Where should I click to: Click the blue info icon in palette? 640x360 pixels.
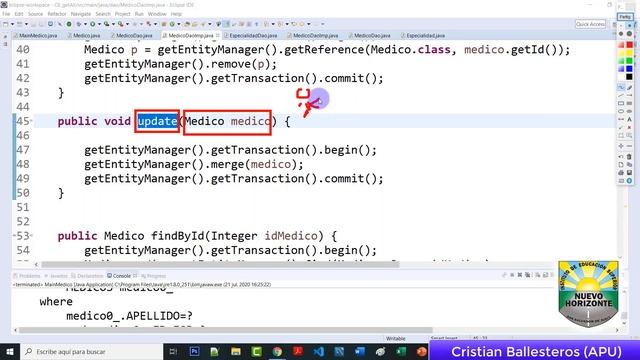[629, 180]
